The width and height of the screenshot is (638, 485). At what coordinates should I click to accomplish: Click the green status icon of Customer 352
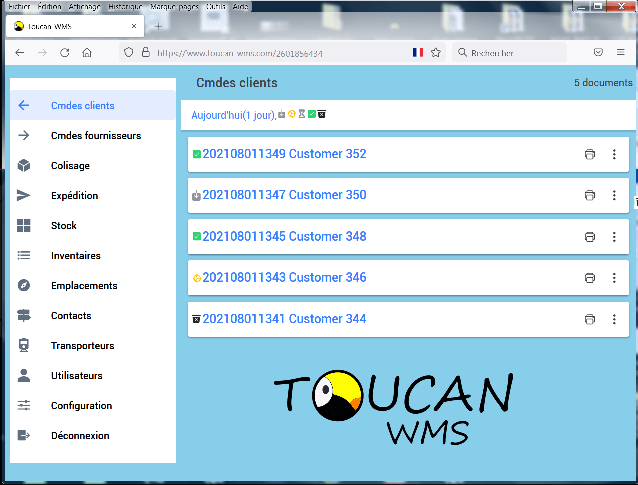coord(197,154)
